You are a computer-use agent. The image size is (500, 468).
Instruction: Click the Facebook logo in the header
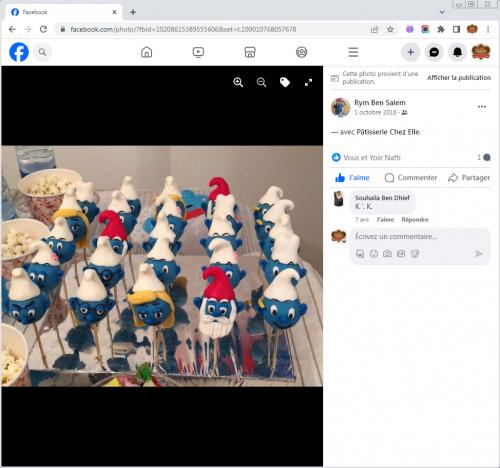pyautogui.click(x=19, y=52)
